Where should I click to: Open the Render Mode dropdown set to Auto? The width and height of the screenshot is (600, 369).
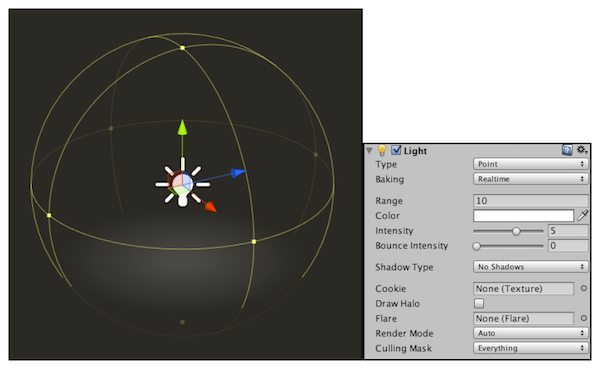[x=530, y=333]
